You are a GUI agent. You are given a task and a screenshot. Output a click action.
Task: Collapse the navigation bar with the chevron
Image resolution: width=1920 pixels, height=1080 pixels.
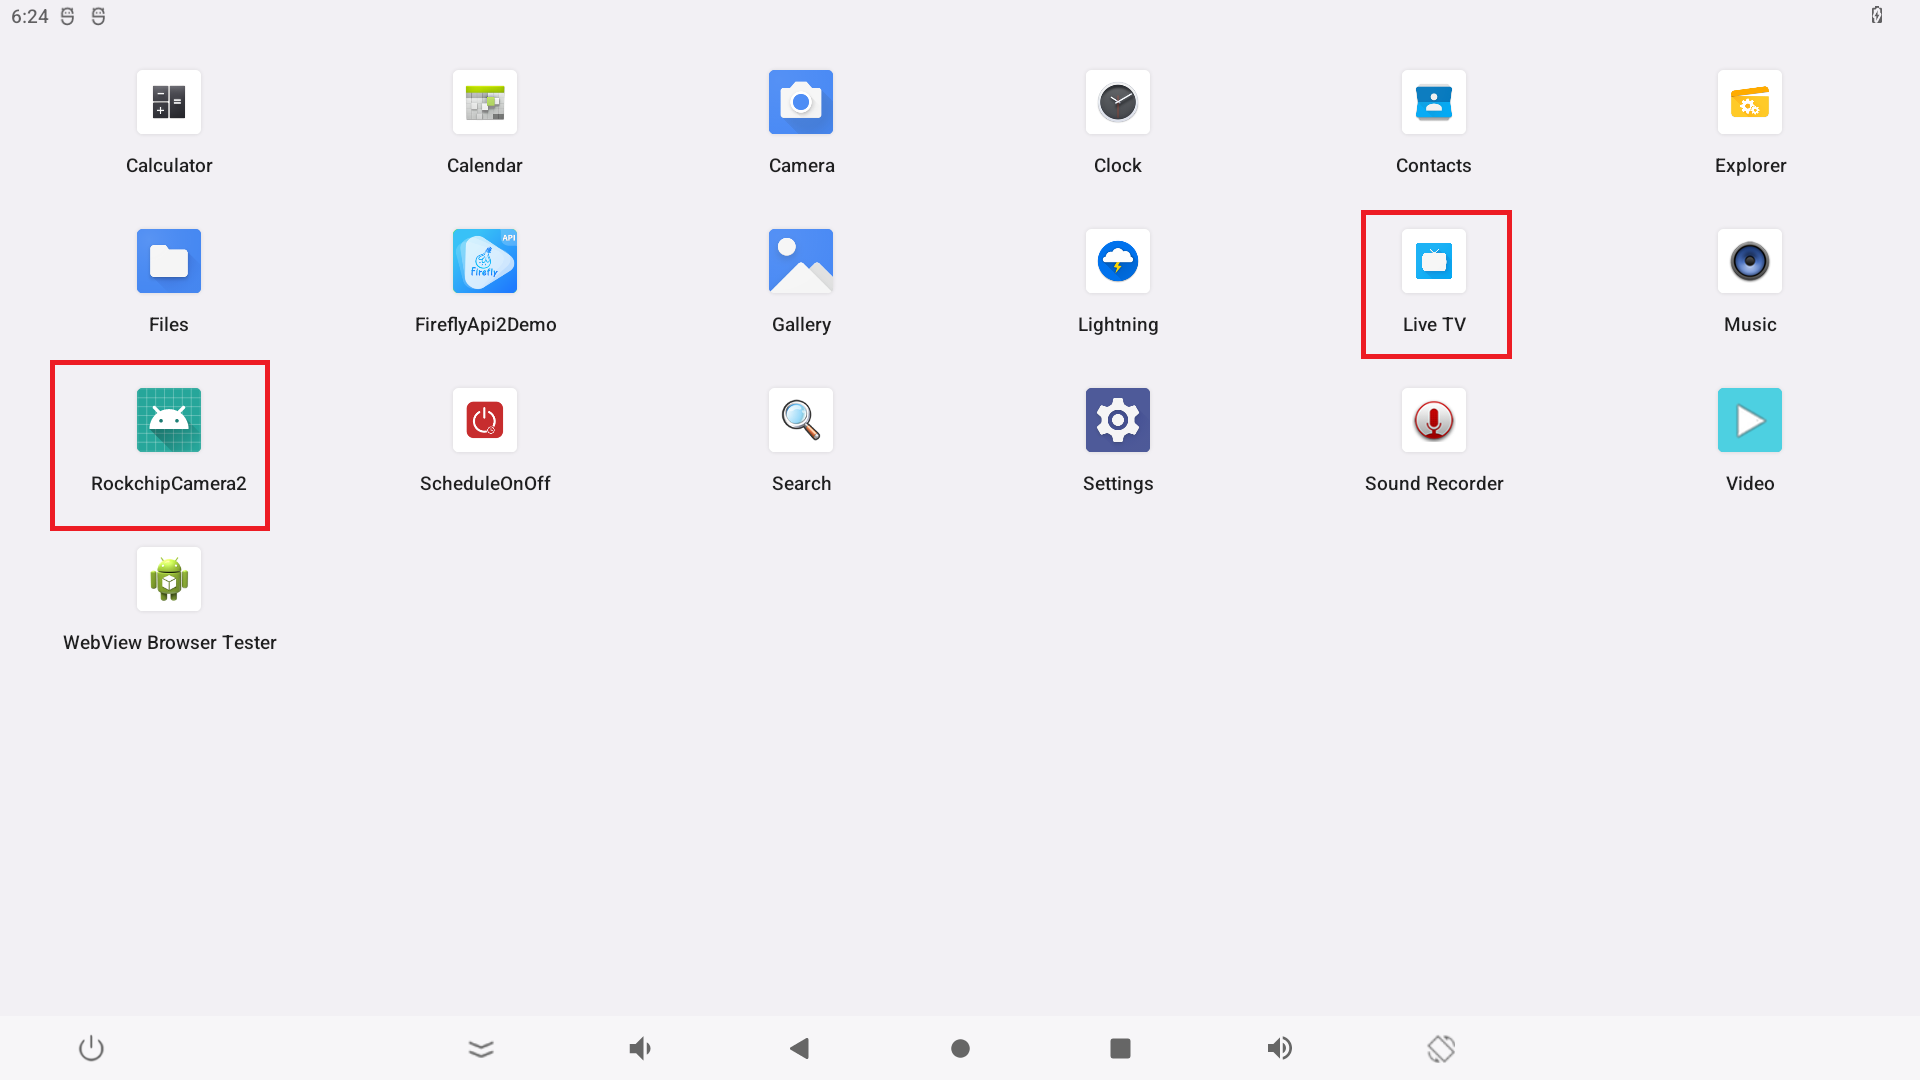click(480, 1048)
